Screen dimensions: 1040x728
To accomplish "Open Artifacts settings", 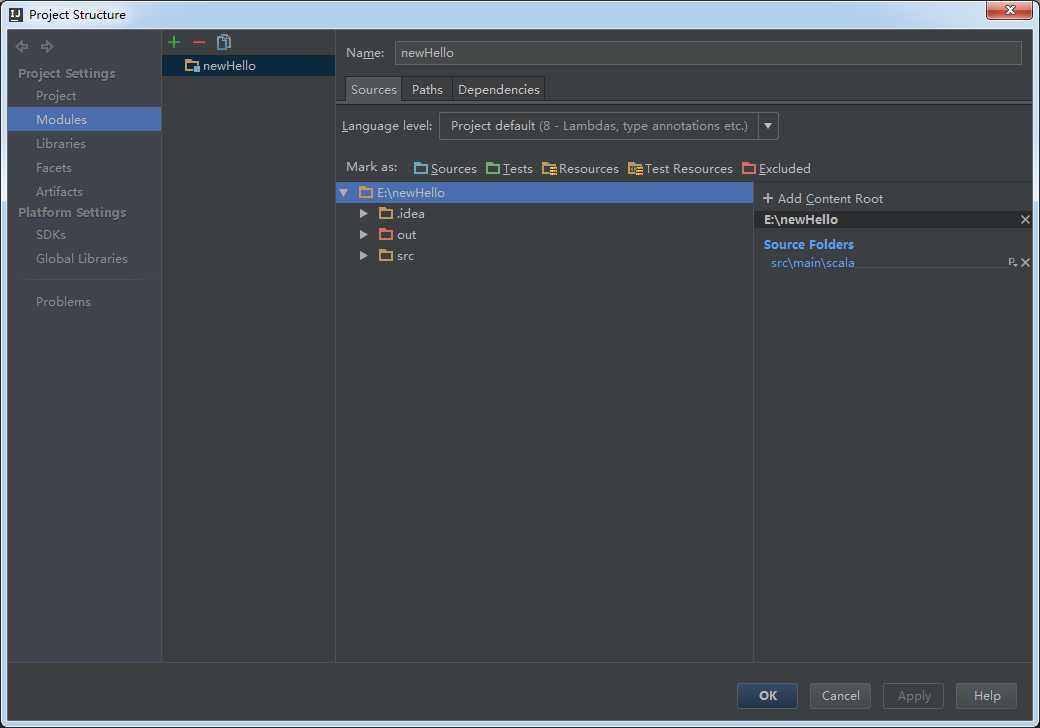I will 60,192.
